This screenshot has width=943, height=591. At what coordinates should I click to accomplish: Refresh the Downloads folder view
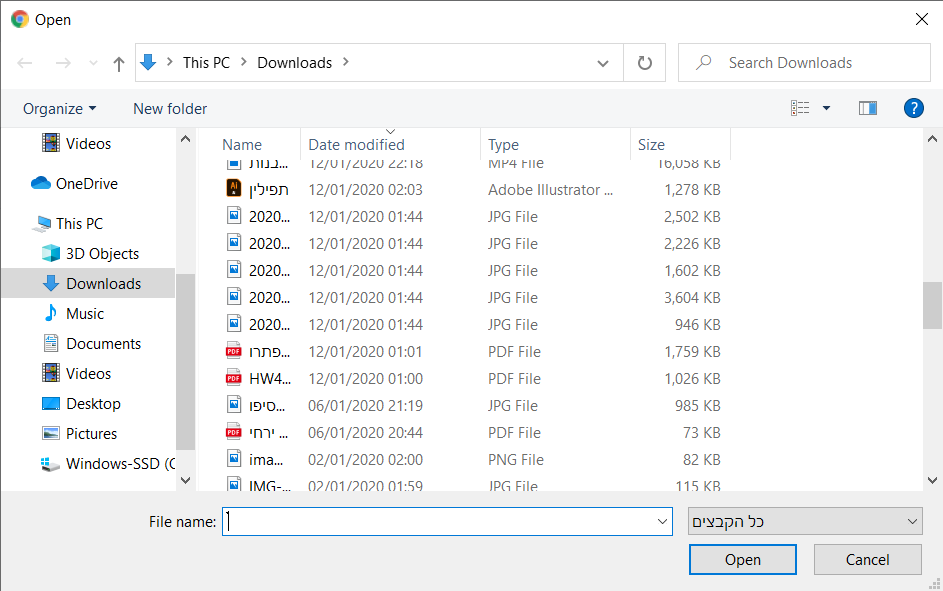pos(645,63)
